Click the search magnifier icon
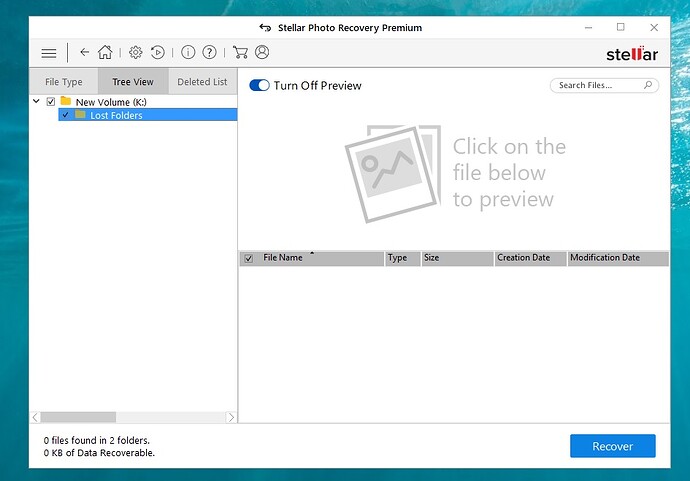 648,85
